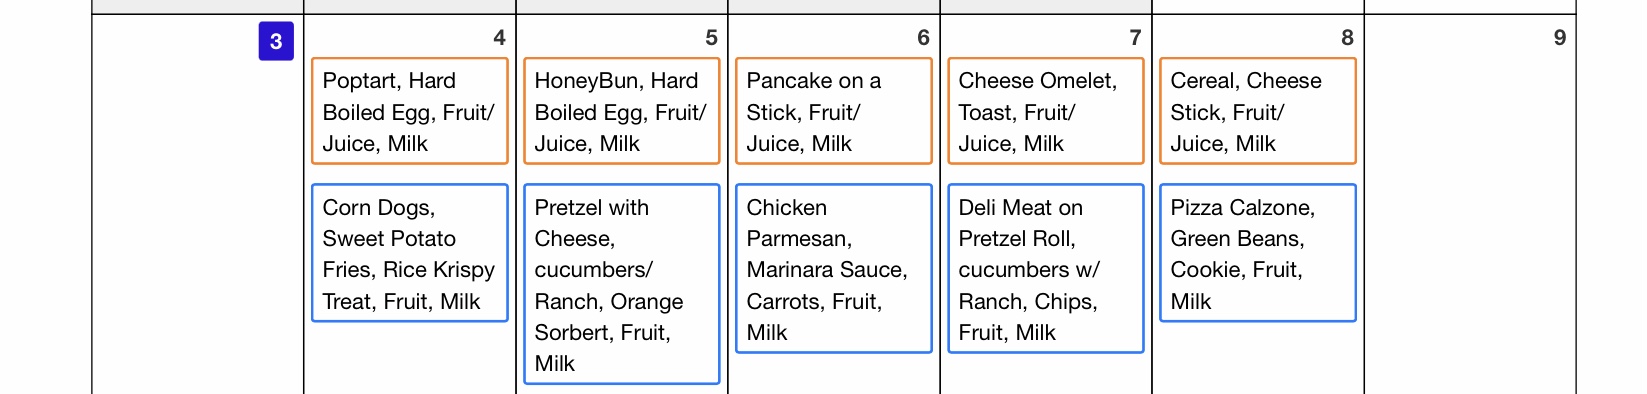The height and width of the screenshot is (394, 1647).
Task: Open the Cheese Omelet breakfast entry
Action: pos(1046,111)
